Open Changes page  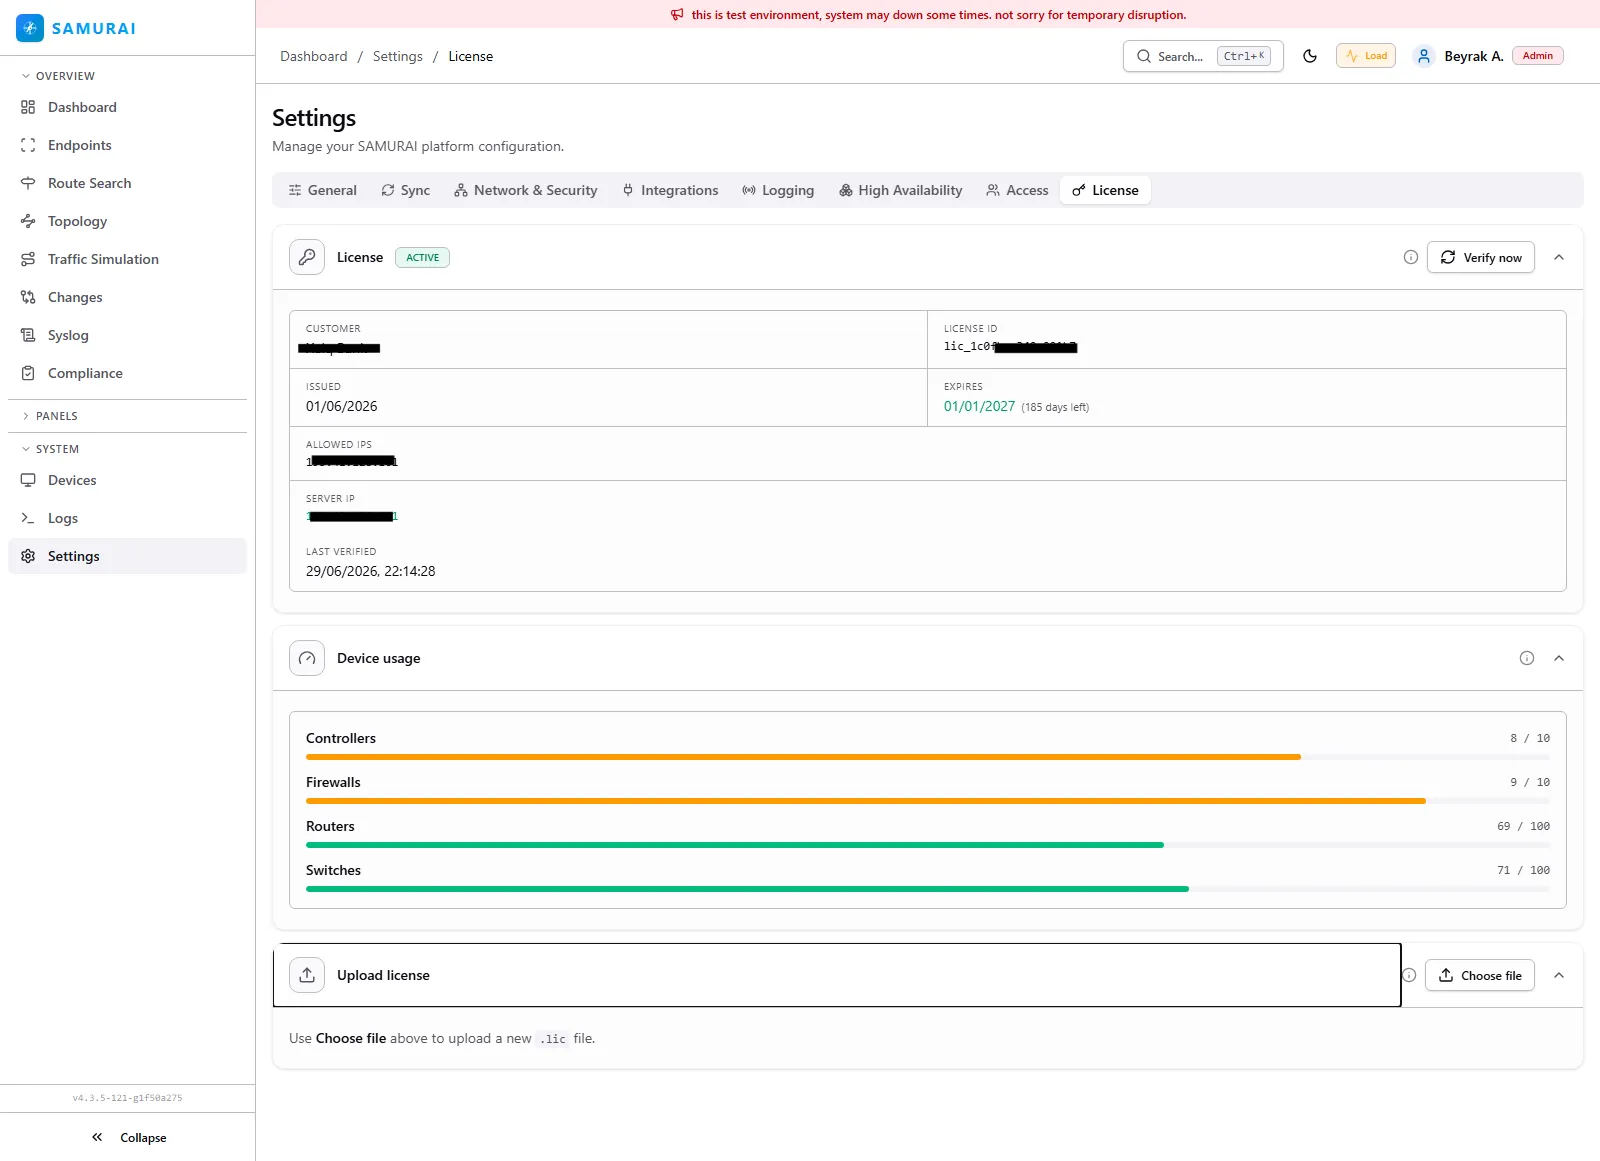(127, 297)
